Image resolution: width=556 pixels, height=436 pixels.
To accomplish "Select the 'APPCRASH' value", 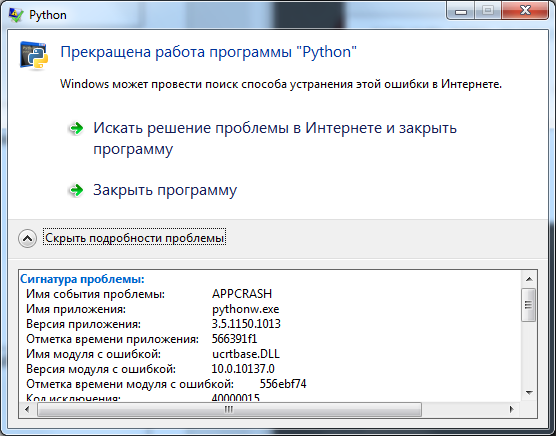I will coord(242,294).
